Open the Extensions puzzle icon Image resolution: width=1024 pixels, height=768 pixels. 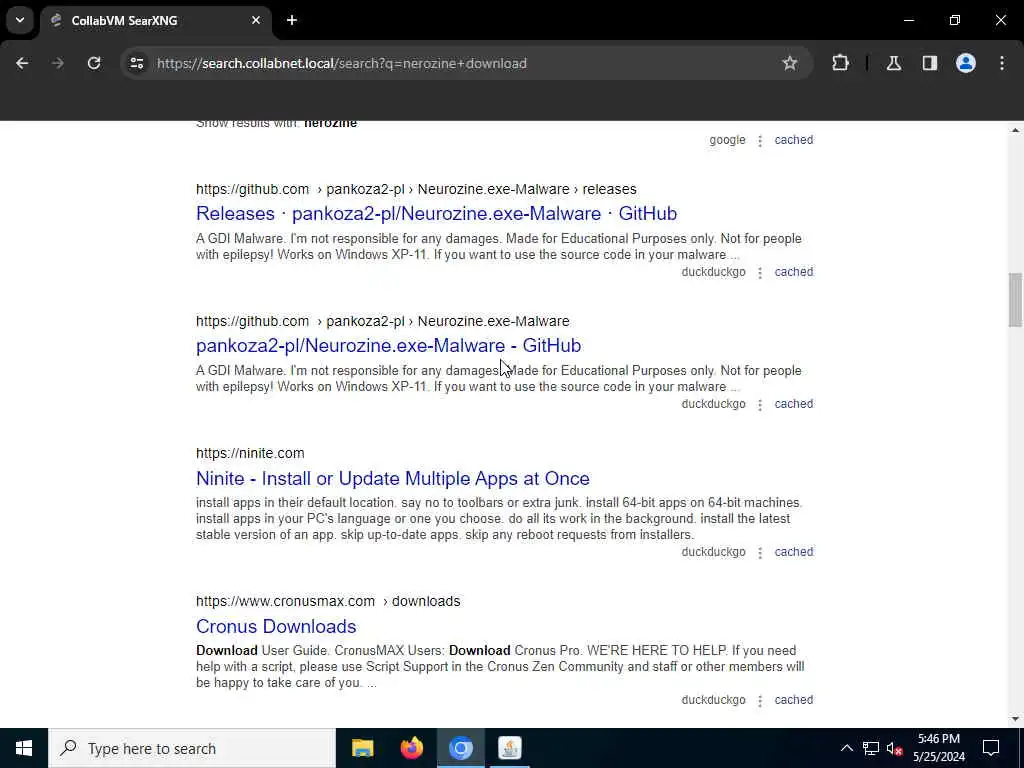coord(840,63)
